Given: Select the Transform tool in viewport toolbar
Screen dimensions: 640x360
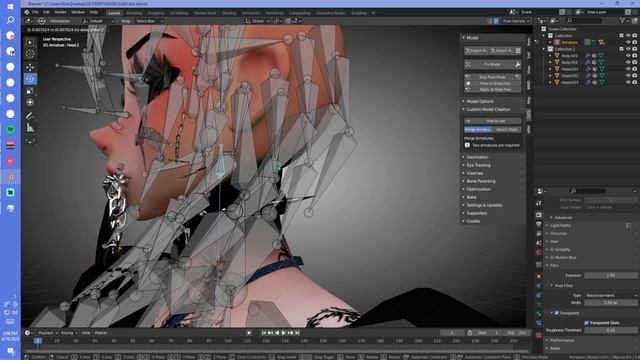Looking at the screenshot, I should point(30,102).
